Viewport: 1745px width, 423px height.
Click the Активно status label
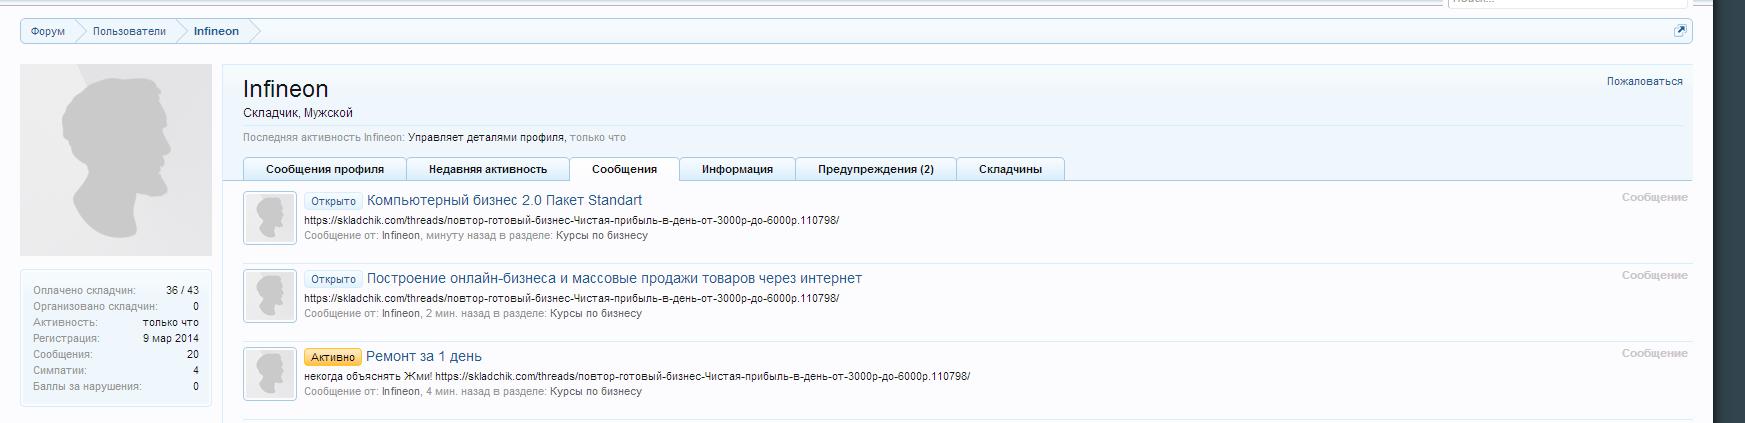click(x=333, y=357)
